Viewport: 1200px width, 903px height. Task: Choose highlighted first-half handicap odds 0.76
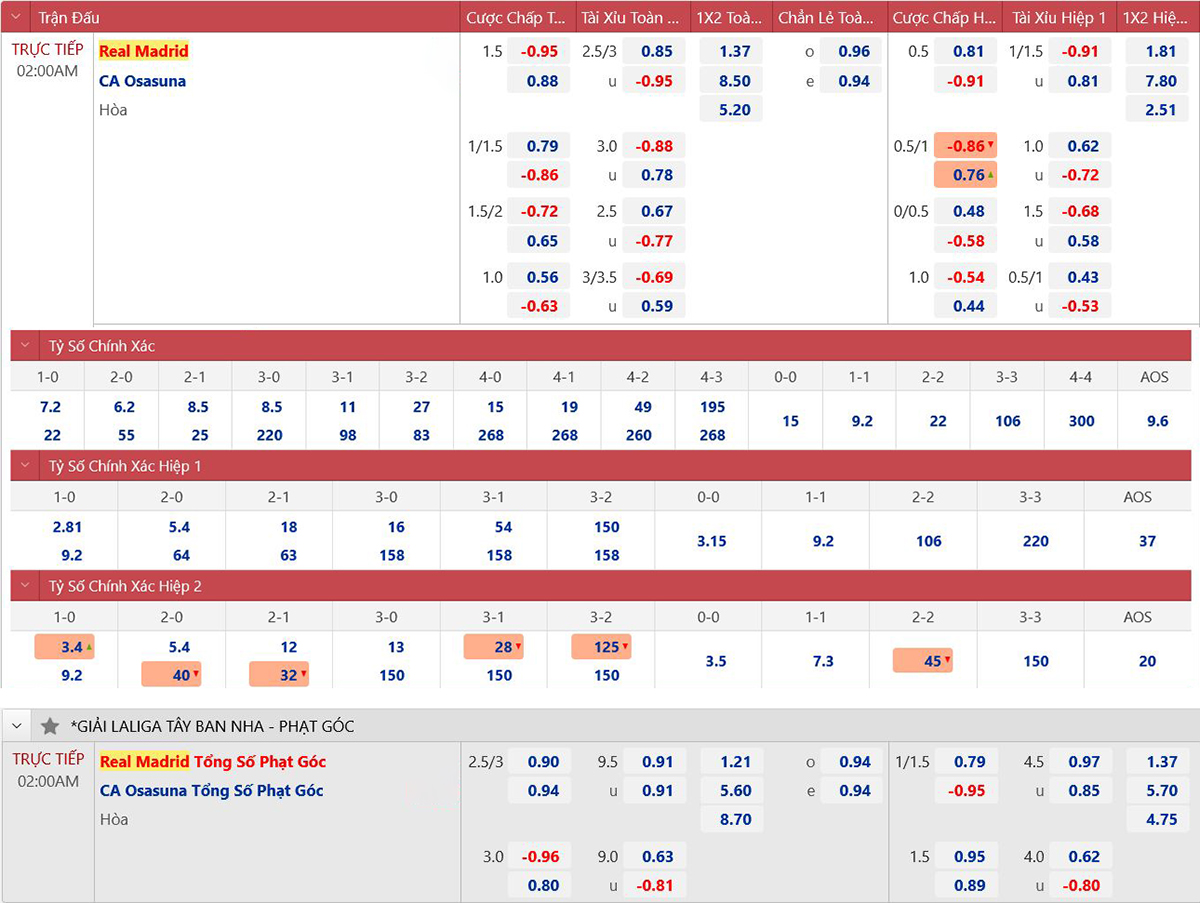[967, 175]
